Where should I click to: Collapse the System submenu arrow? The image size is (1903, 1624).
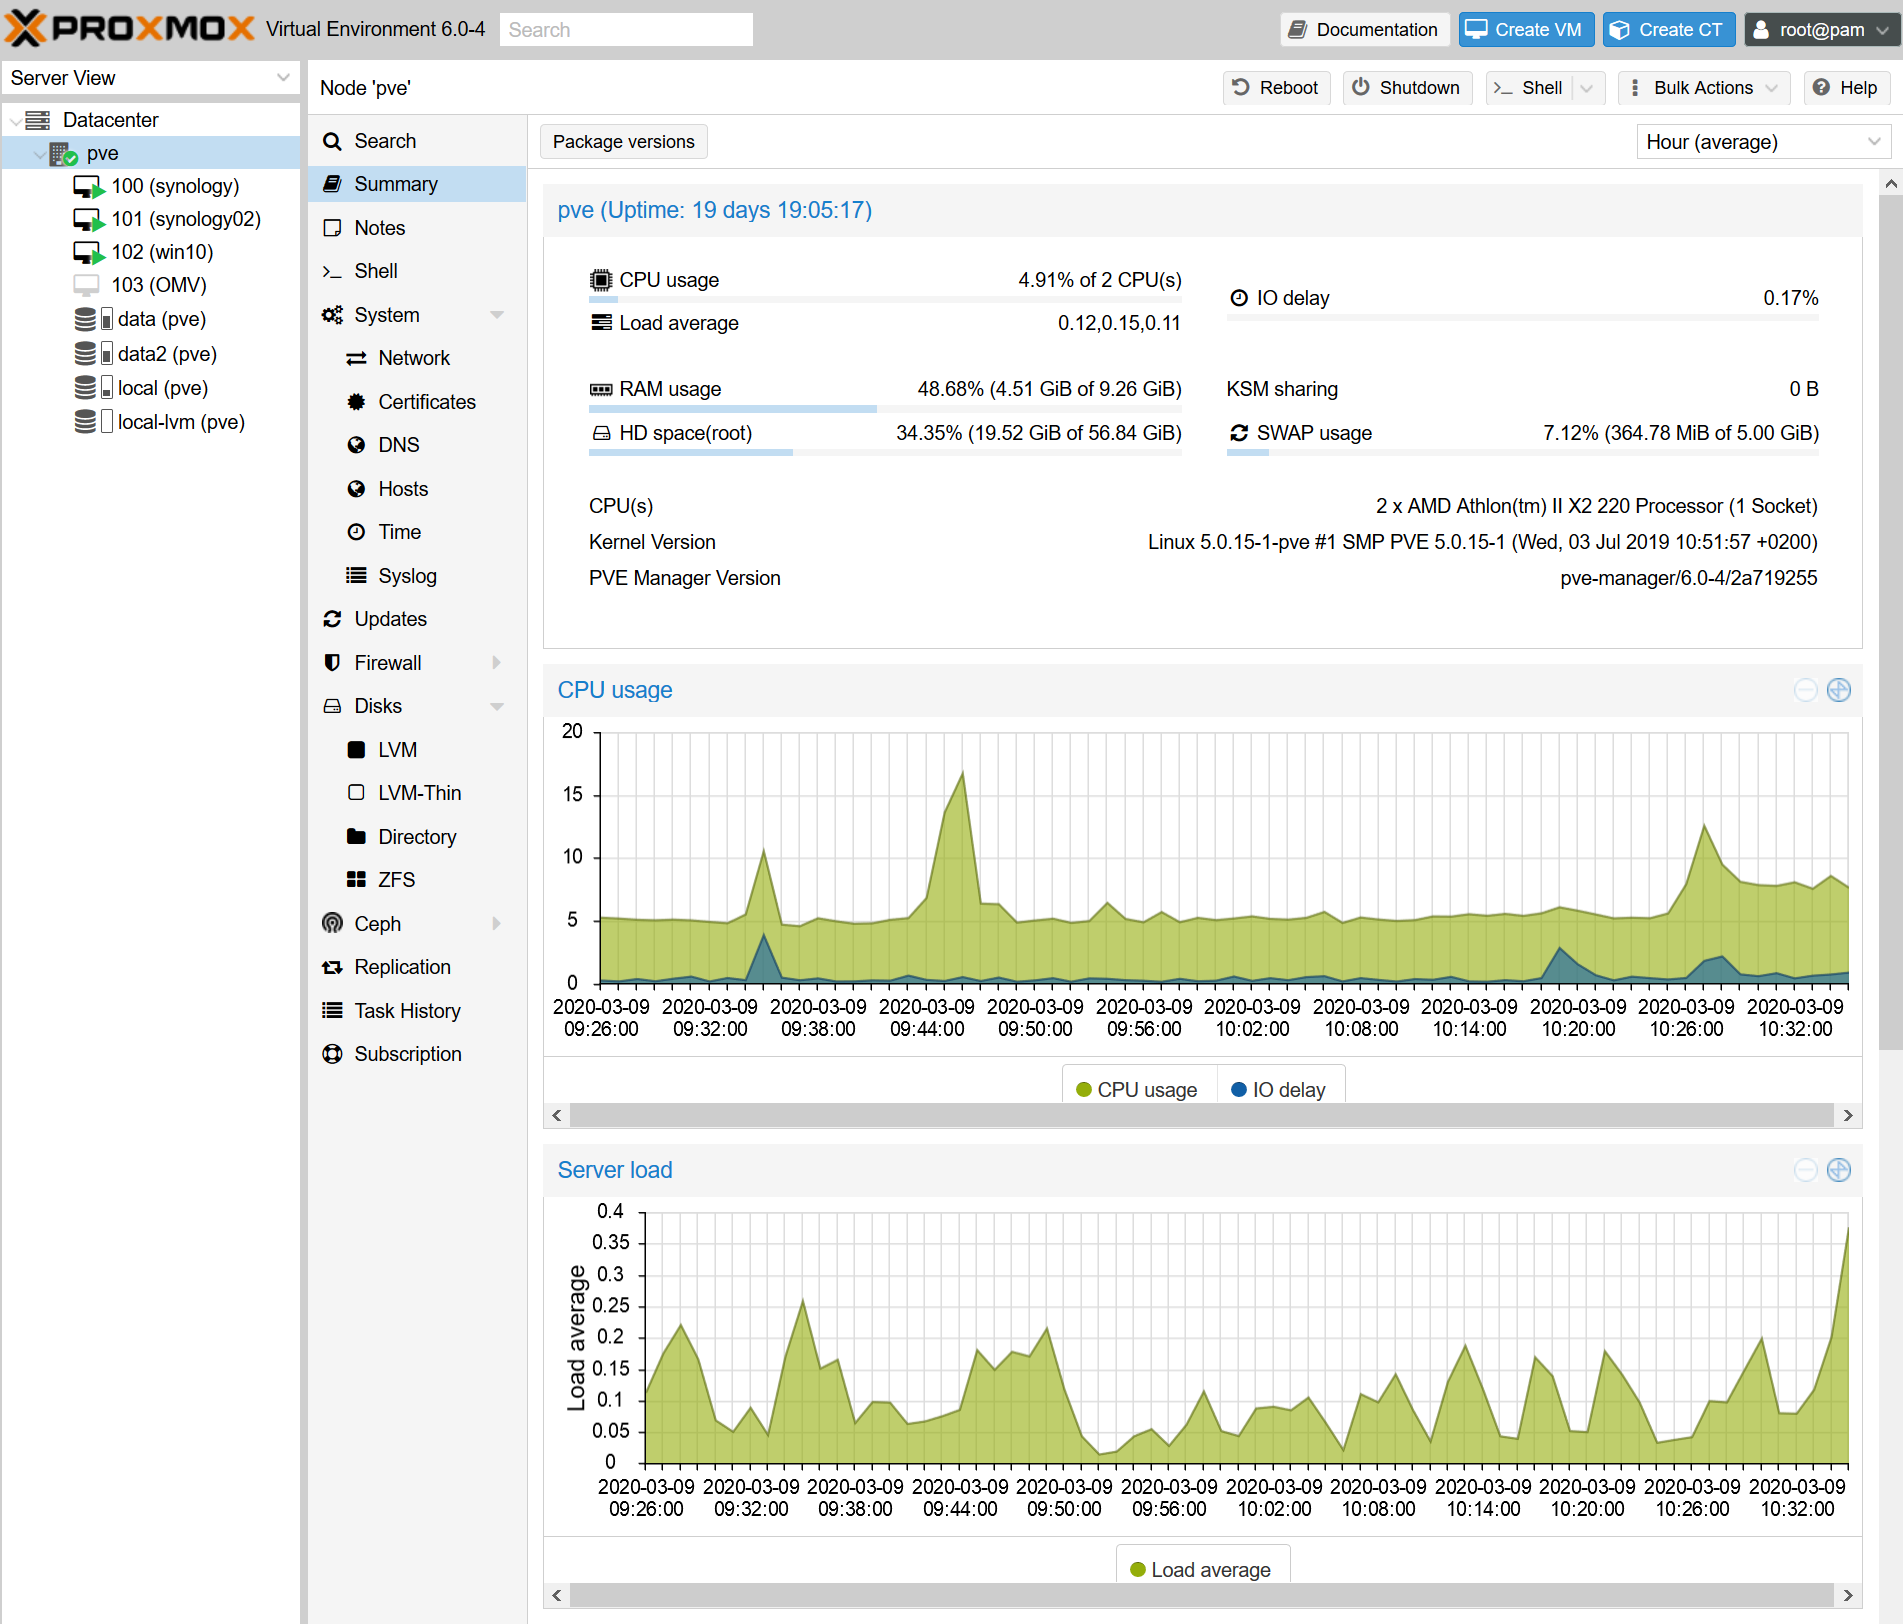[x=497, y=315]
